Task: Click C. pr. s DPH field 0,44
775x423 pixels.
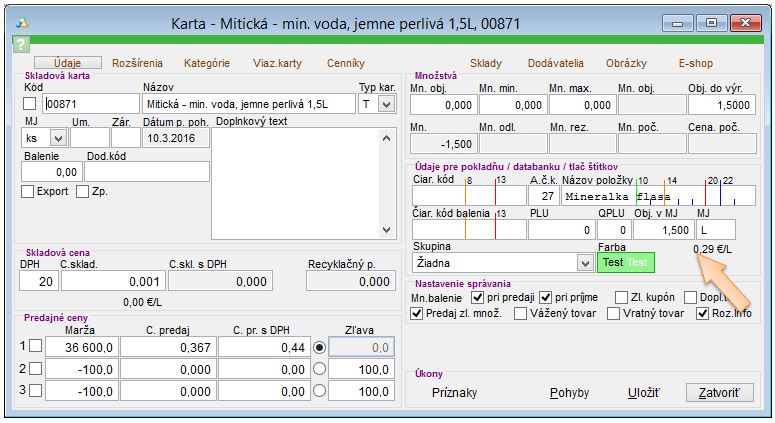Action: [x=264, y=347]
